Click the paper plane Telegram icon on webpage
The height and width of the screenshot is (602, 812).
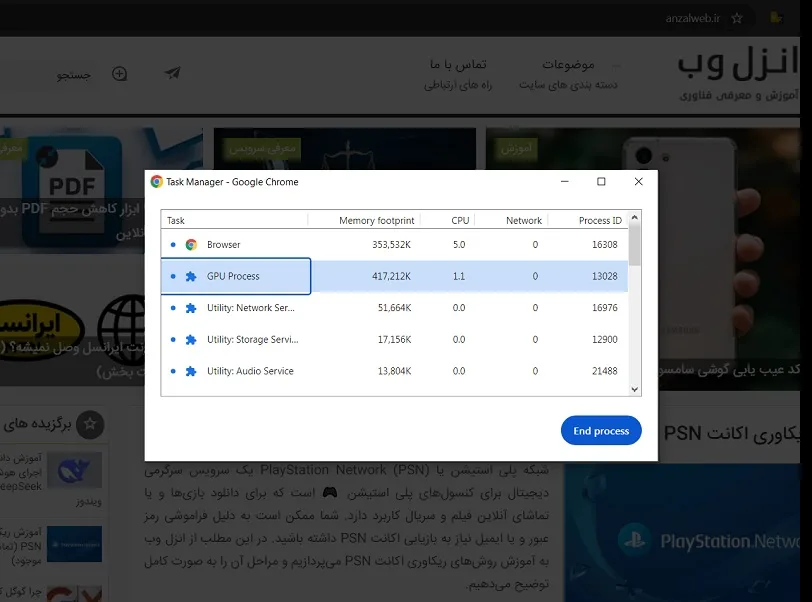tap(173, 73)
